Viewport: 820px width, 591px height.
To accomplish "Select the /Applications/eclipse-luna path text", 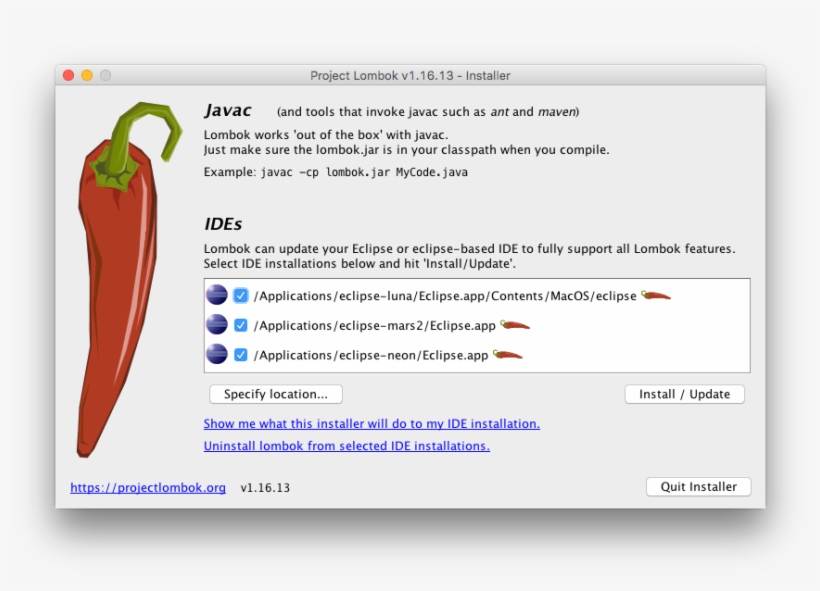I will point(445,296).
